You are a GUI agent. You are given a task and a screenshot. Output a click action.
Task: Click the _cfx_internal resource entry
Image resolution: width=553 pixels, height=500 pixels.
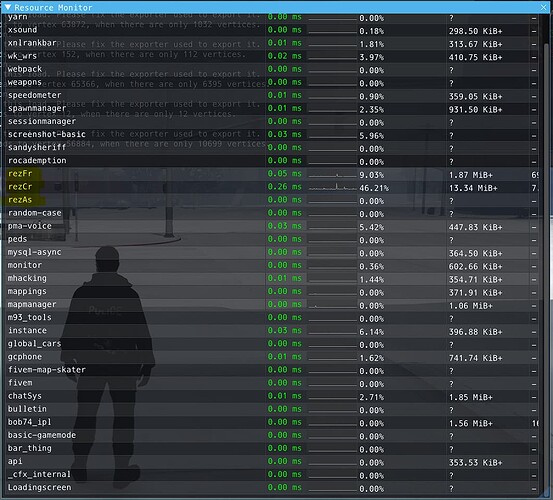[39, 474]
